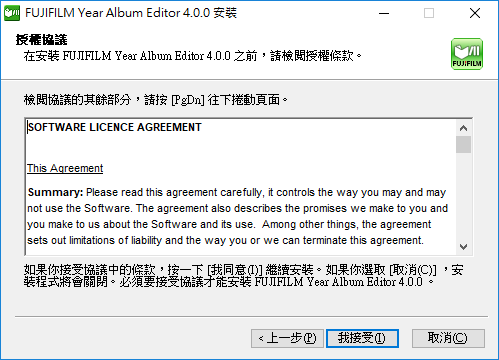Click the acceptance instructions paragraph below the licence

tap(243, 276)
